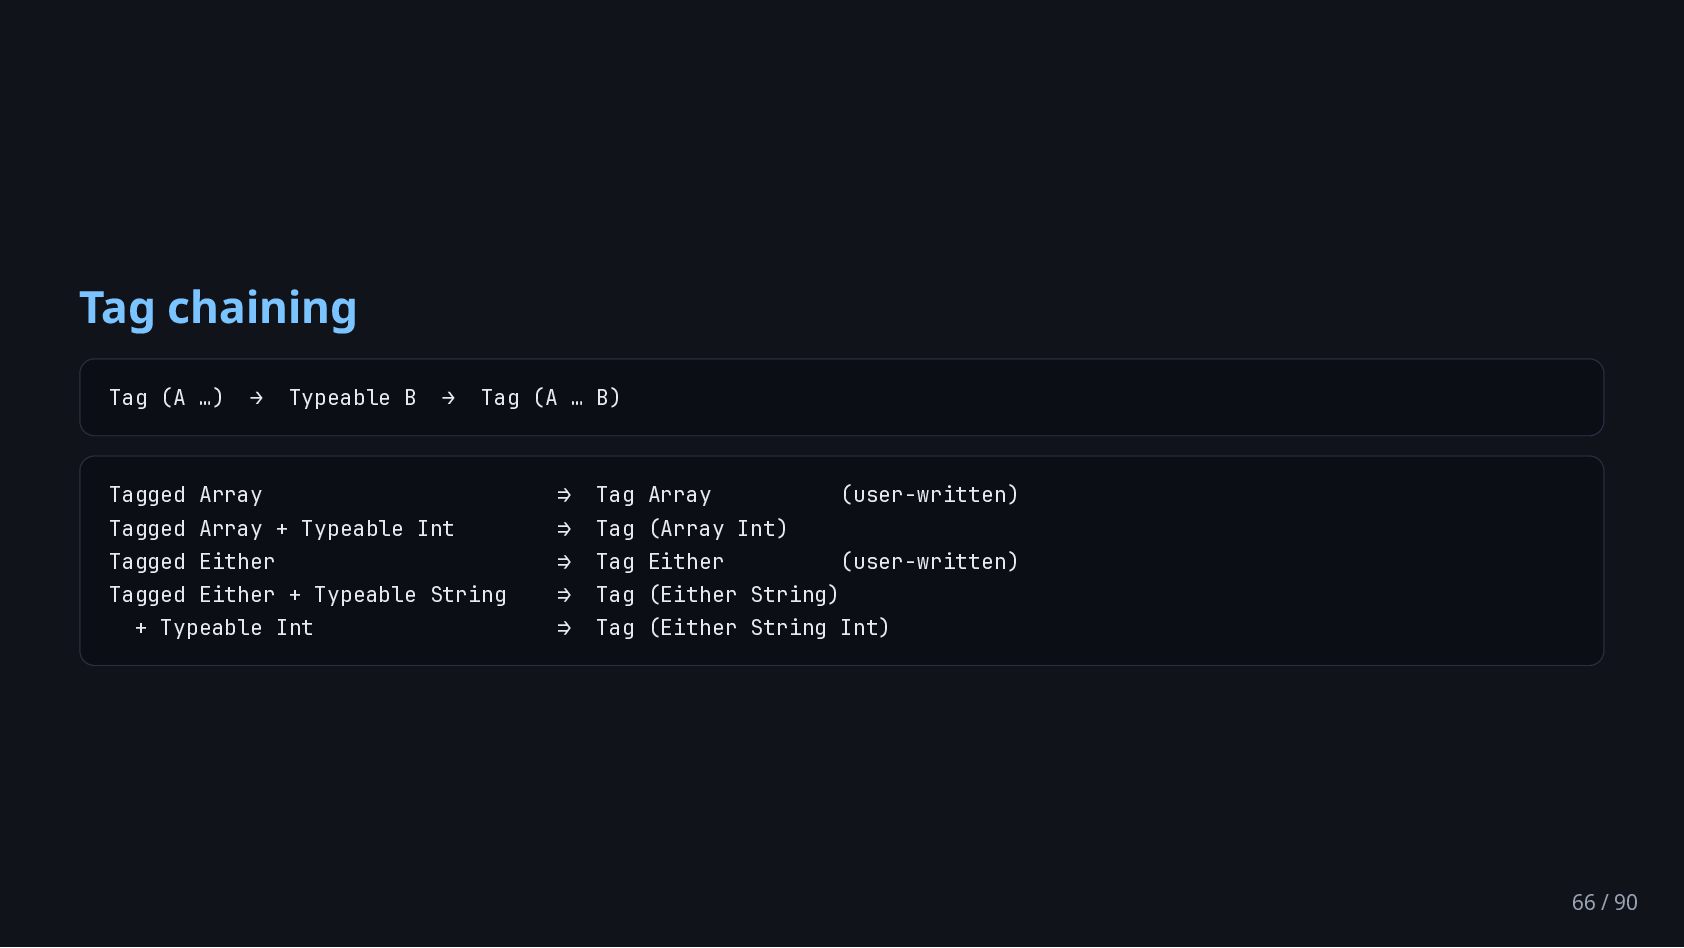Click '(user-written)' next to Tag Either
The height and width of the screenshot is (948, 1684).
click(930, 562)
